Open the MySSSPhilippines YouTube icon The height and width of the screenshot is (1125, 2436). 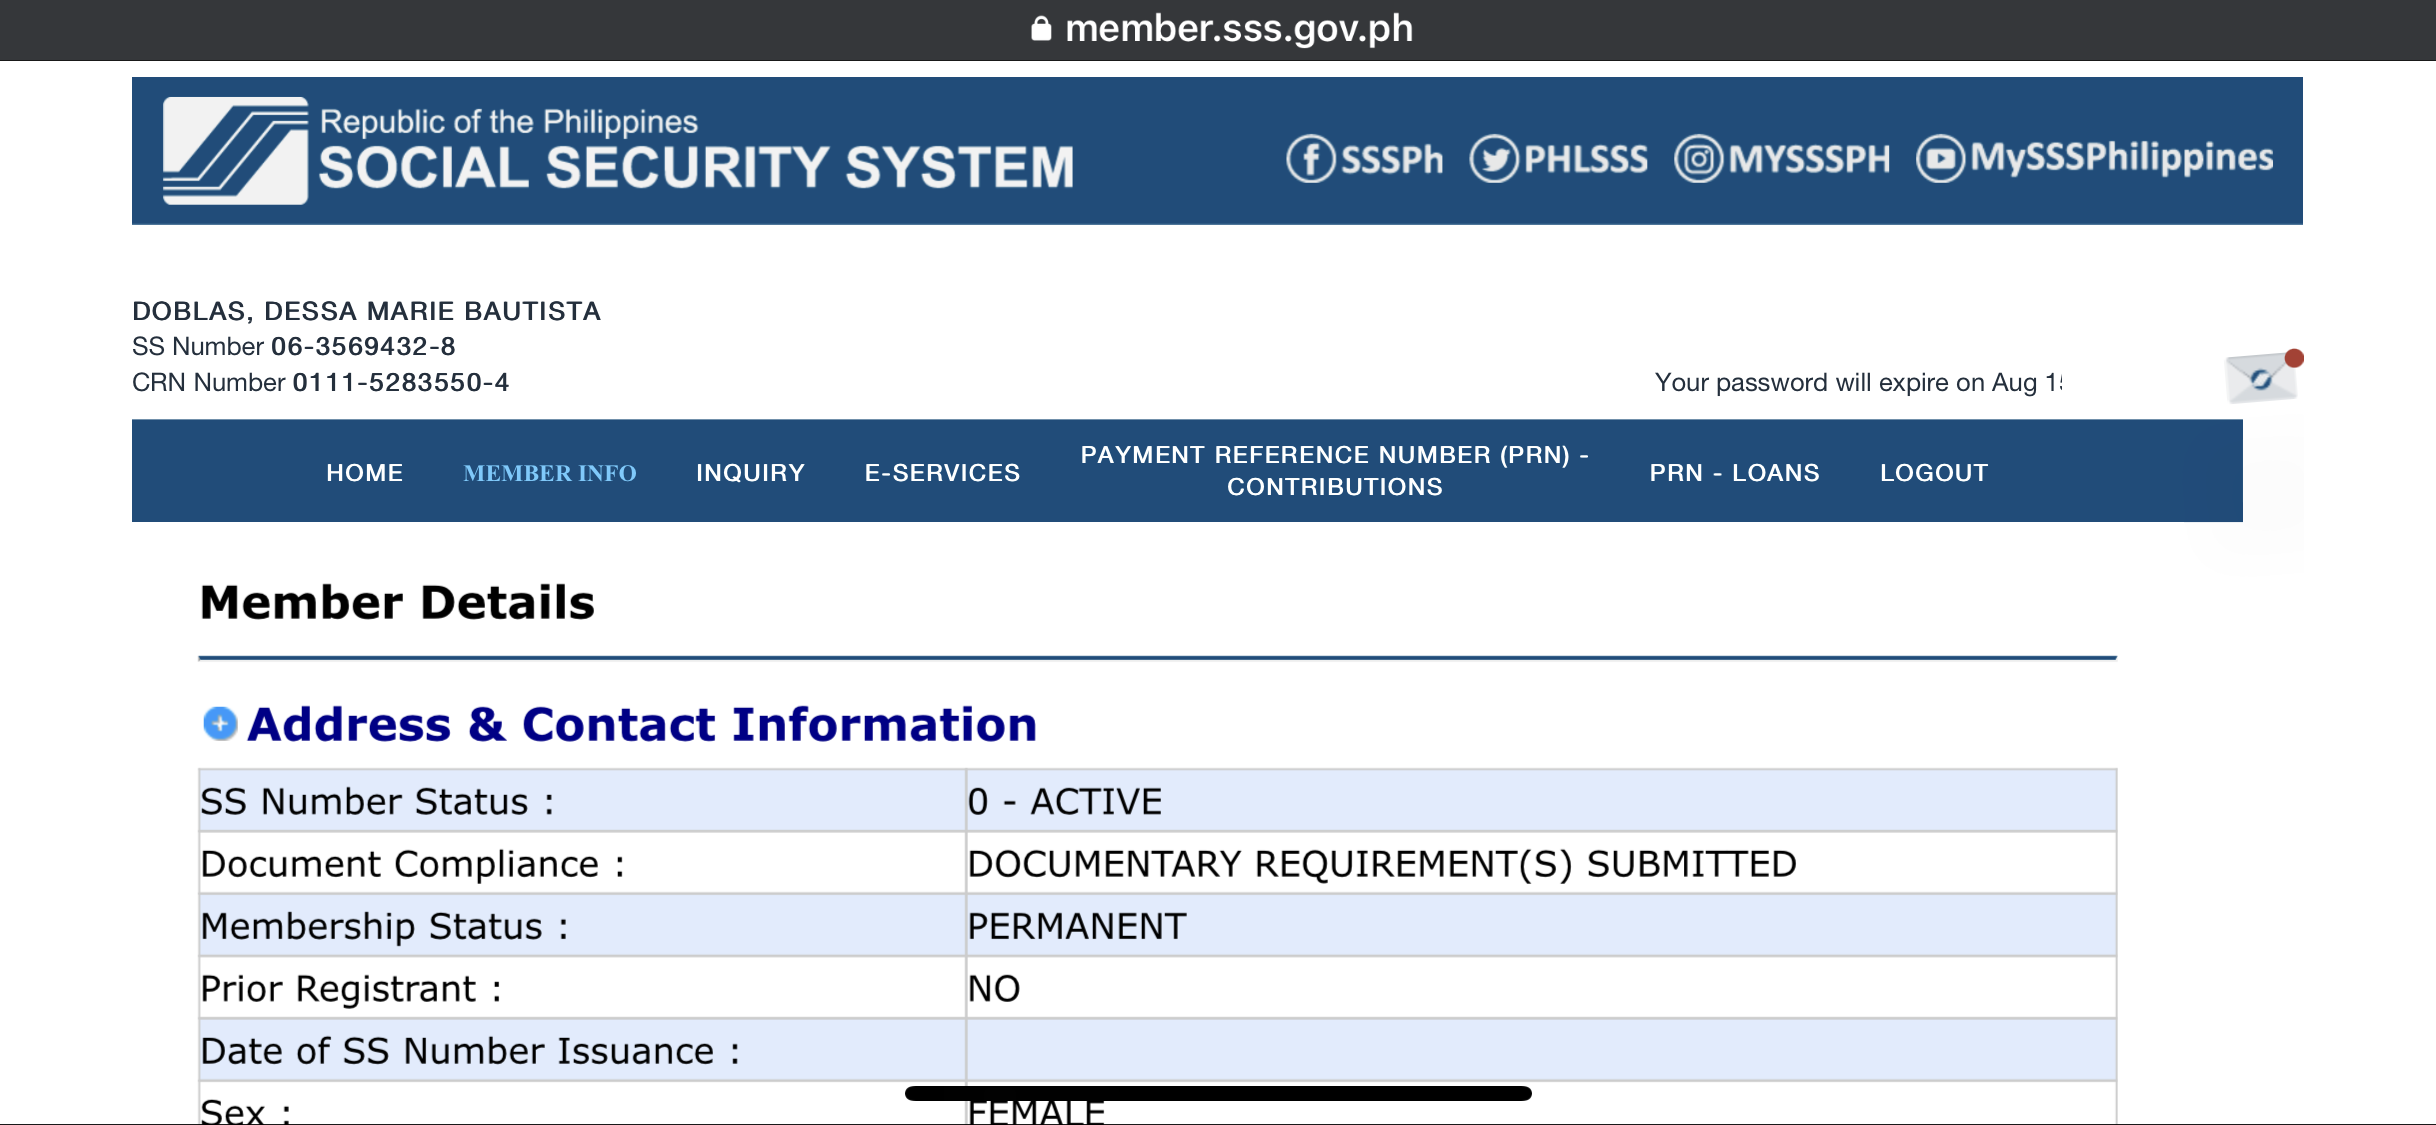(x=1940, y=159)
